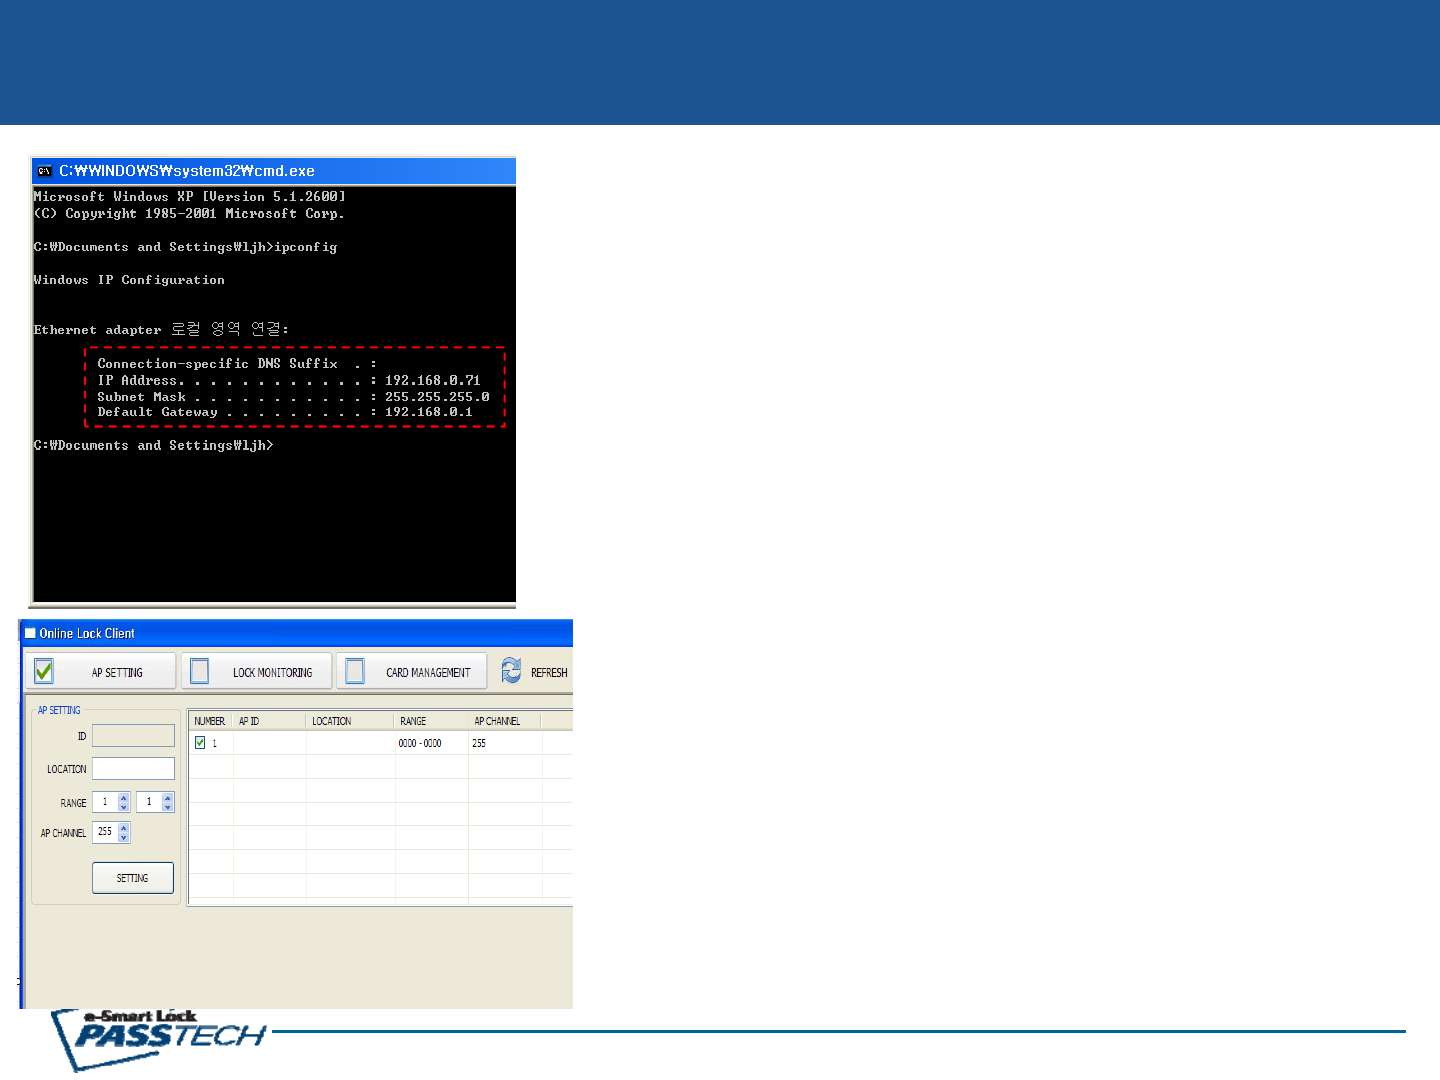This screenshot has height=1080, width=1440.
Task: Decrease the first RANGE value
Action: [x=124, y=807]
